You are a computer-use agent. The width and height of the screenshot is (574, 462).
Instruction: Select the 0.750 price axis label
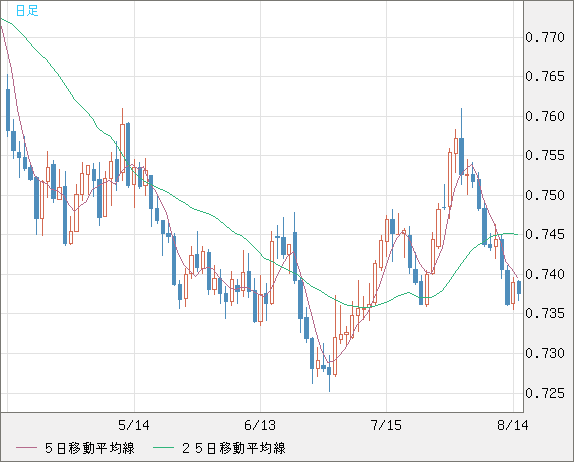[545, 195]
